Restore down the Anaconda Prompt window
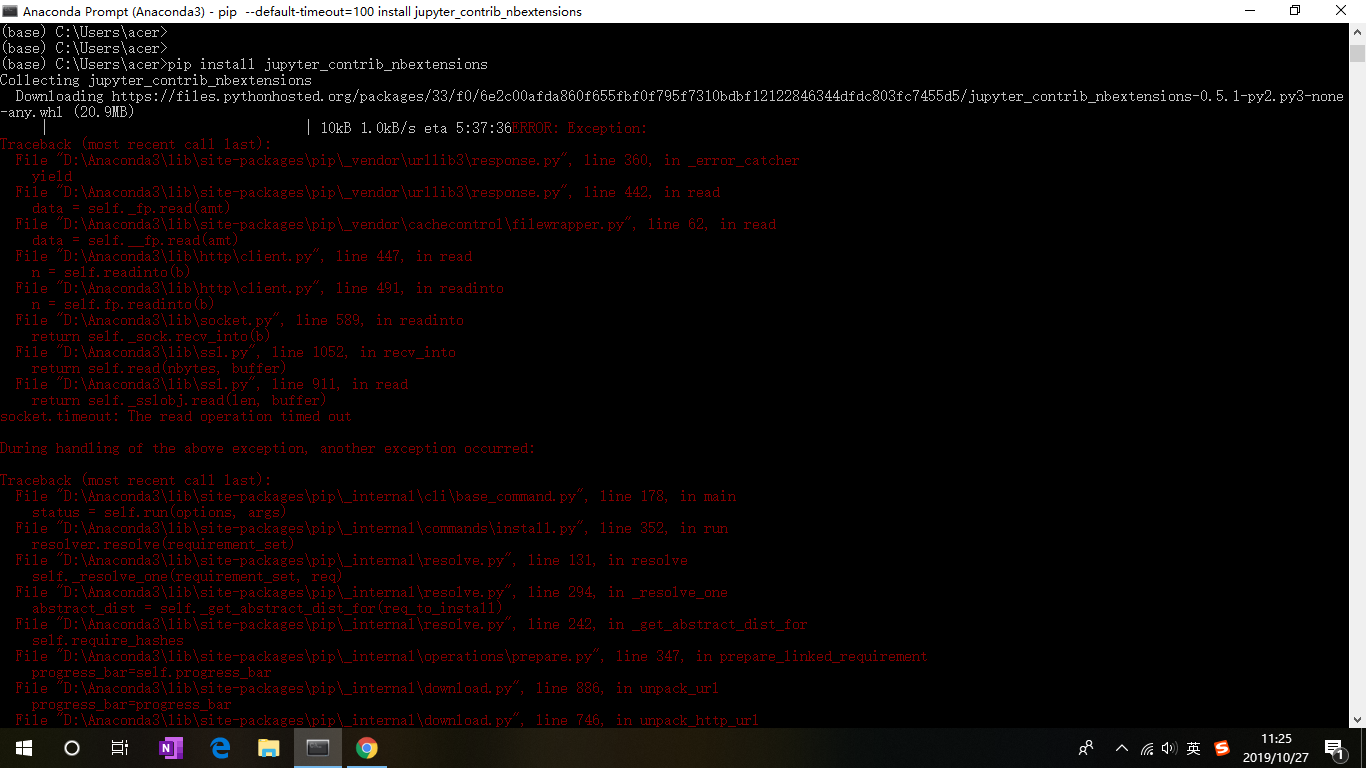Screen dimensions: 1366x768 [1296, 11]
